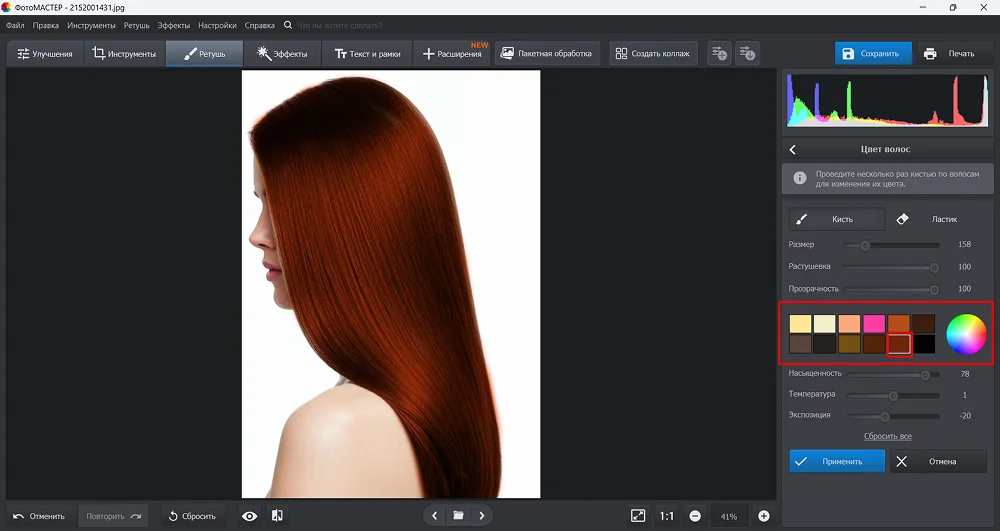The width and height of the screenshot is (1000, 531).
Task: Click fit to screen icon
Action: [x=638, y=516]
